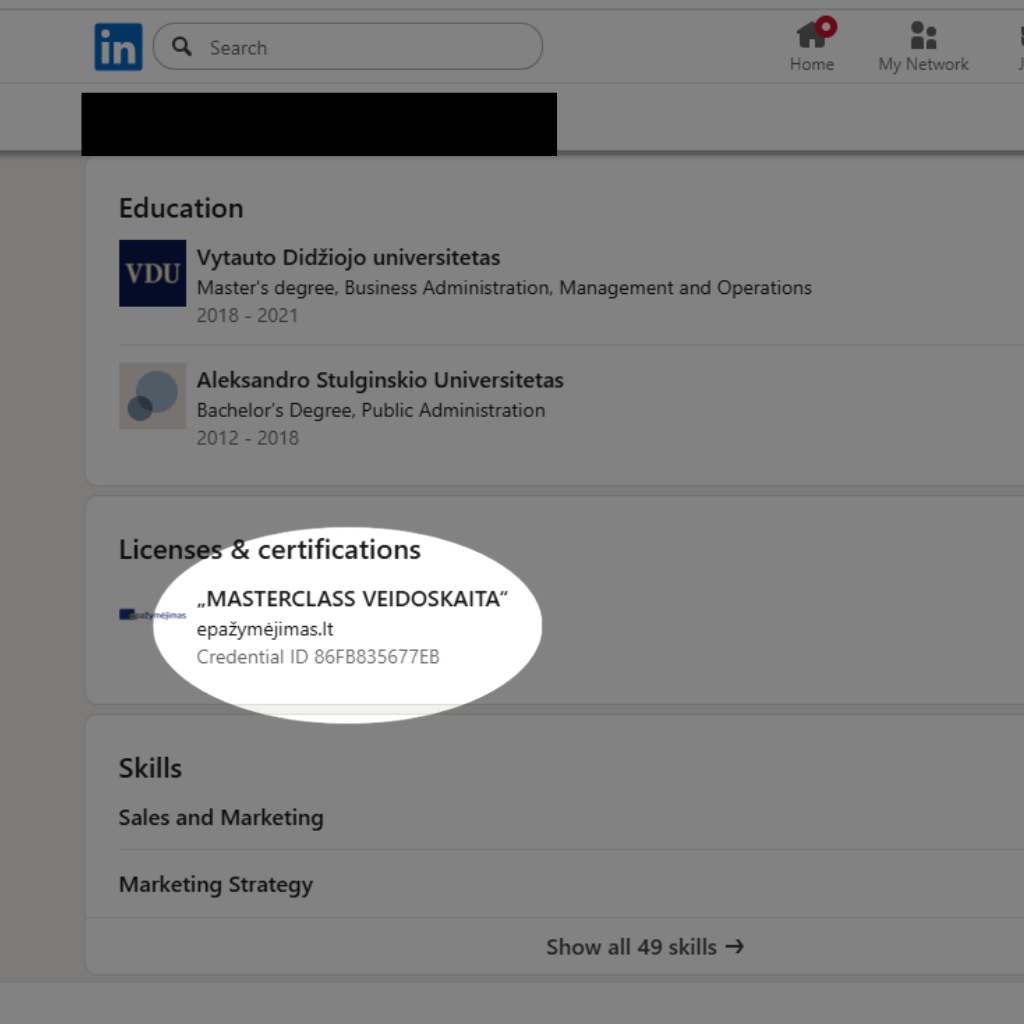This screenshot has height=1024, width=1024.
Task: Click the VDU university logo
Action: 152,273
